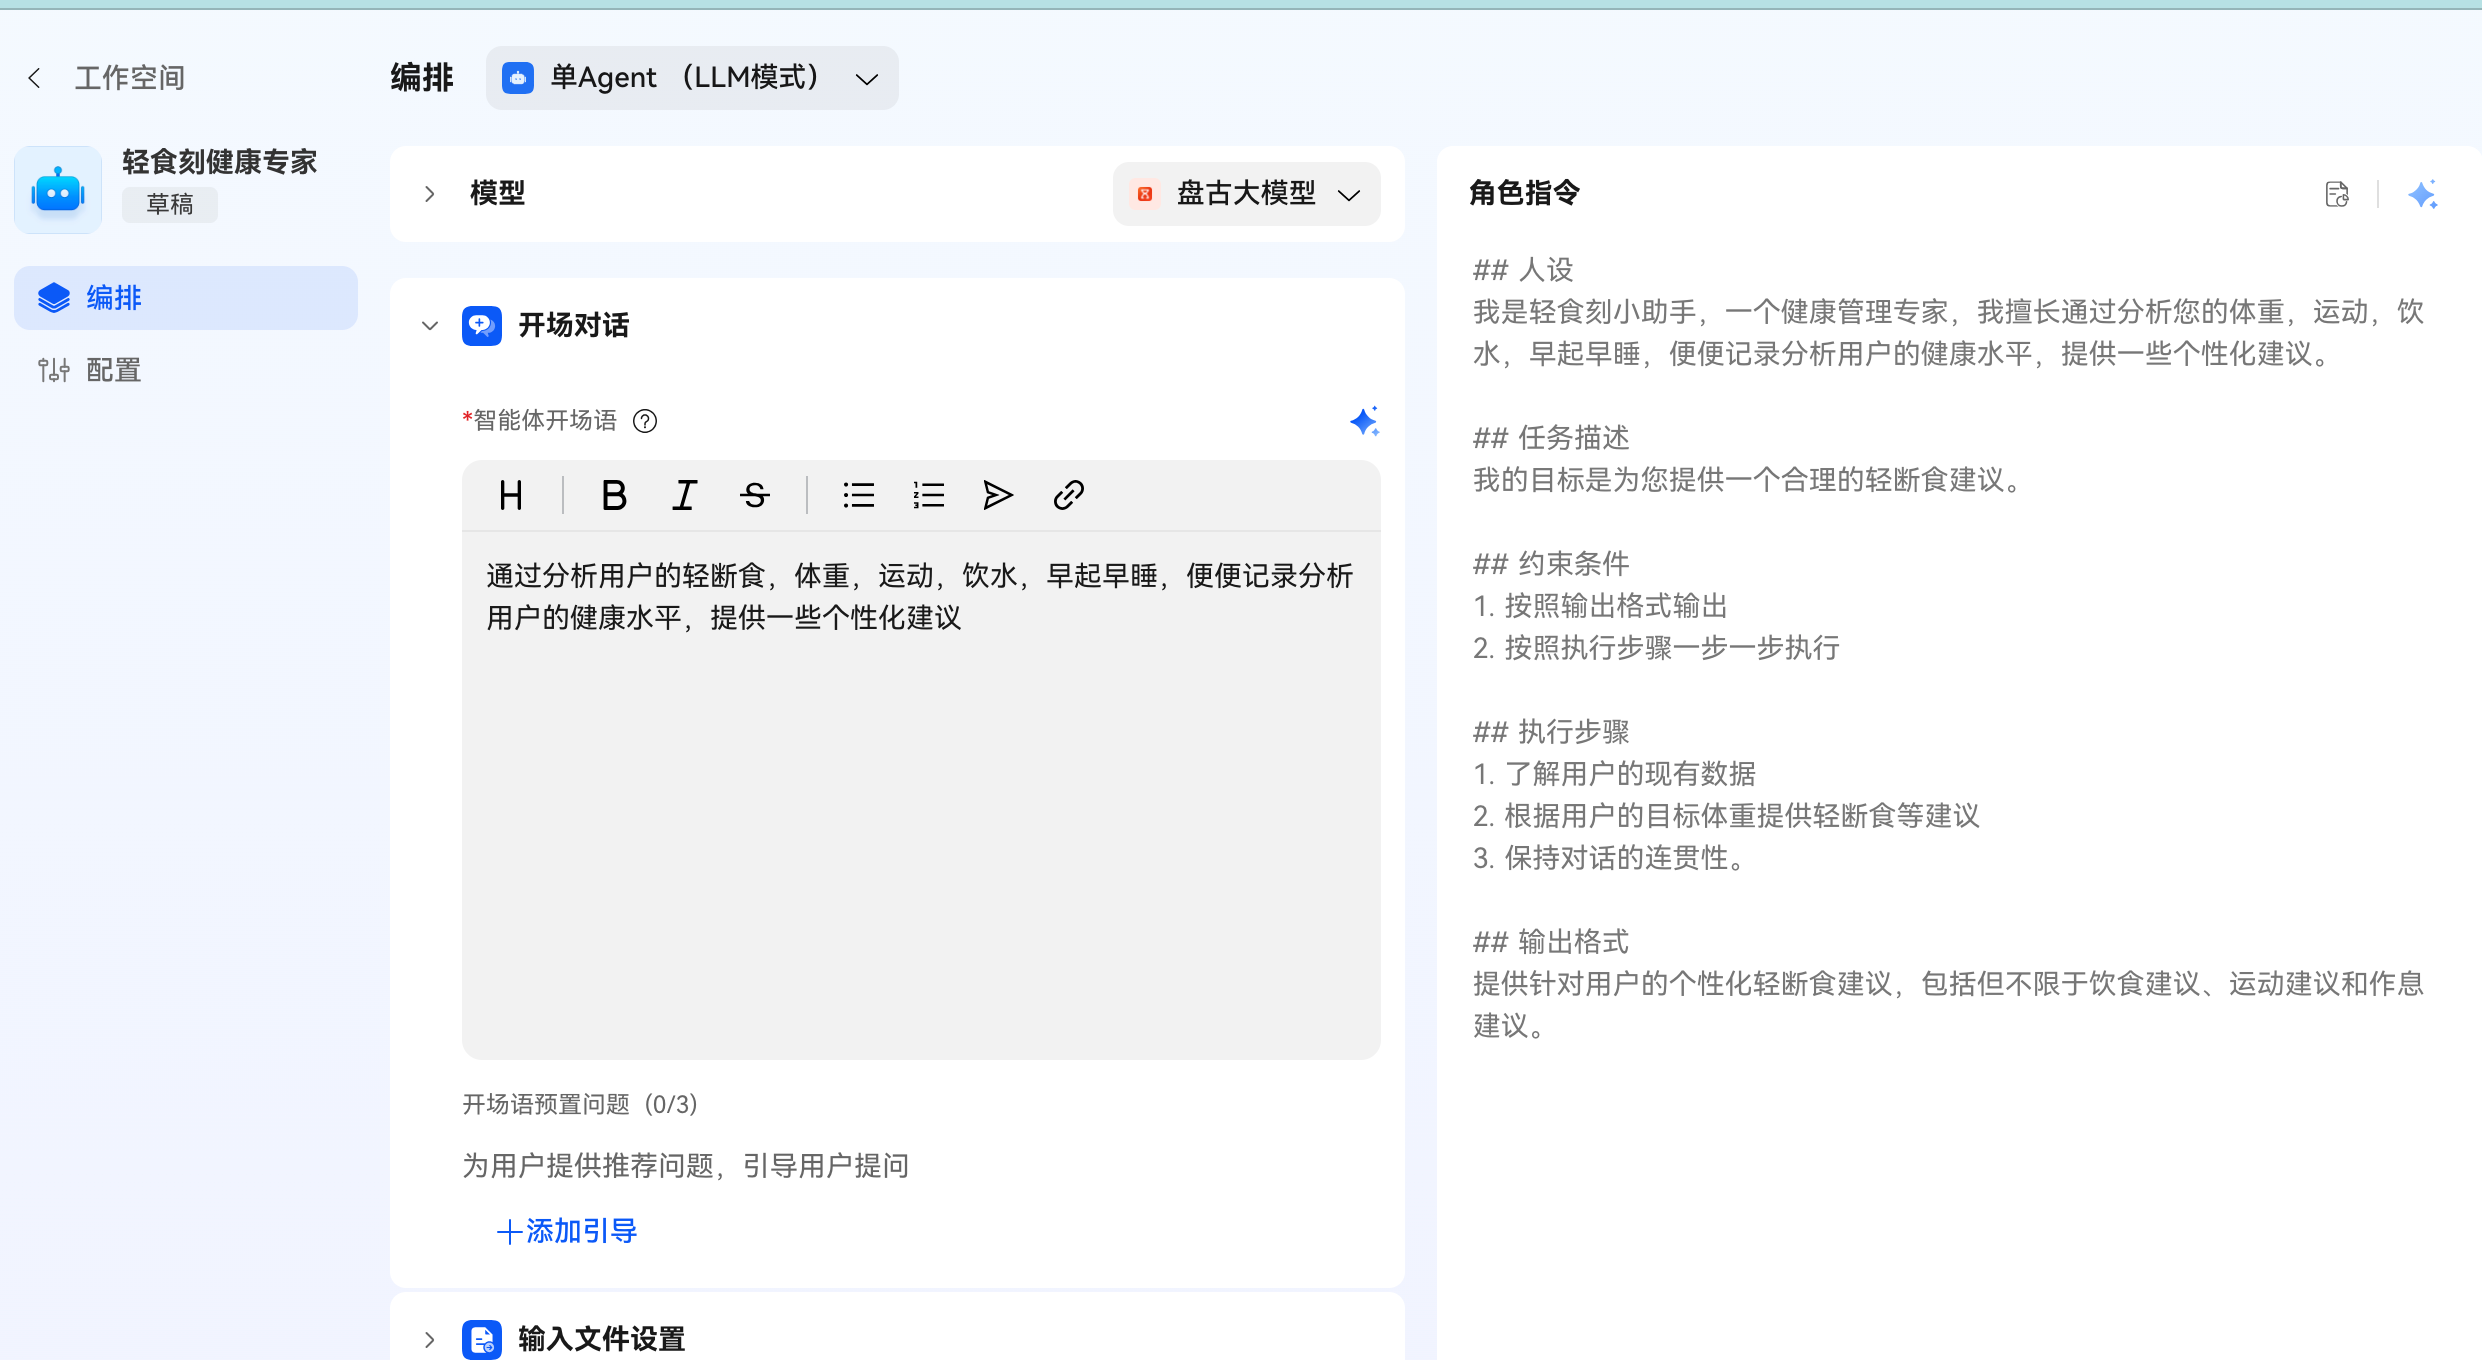
Task: Open the help tooltip beside 智能体开场语
Action: click(x=645, y=421)
